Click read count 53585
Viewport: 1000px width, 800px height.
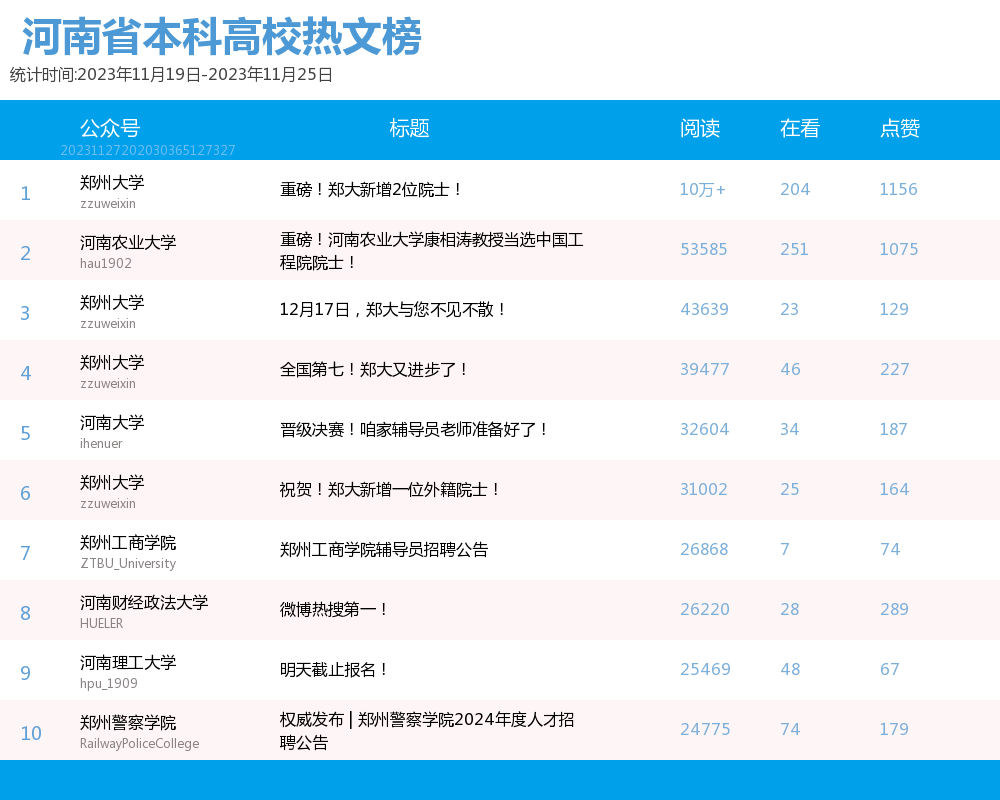[703, 249]
